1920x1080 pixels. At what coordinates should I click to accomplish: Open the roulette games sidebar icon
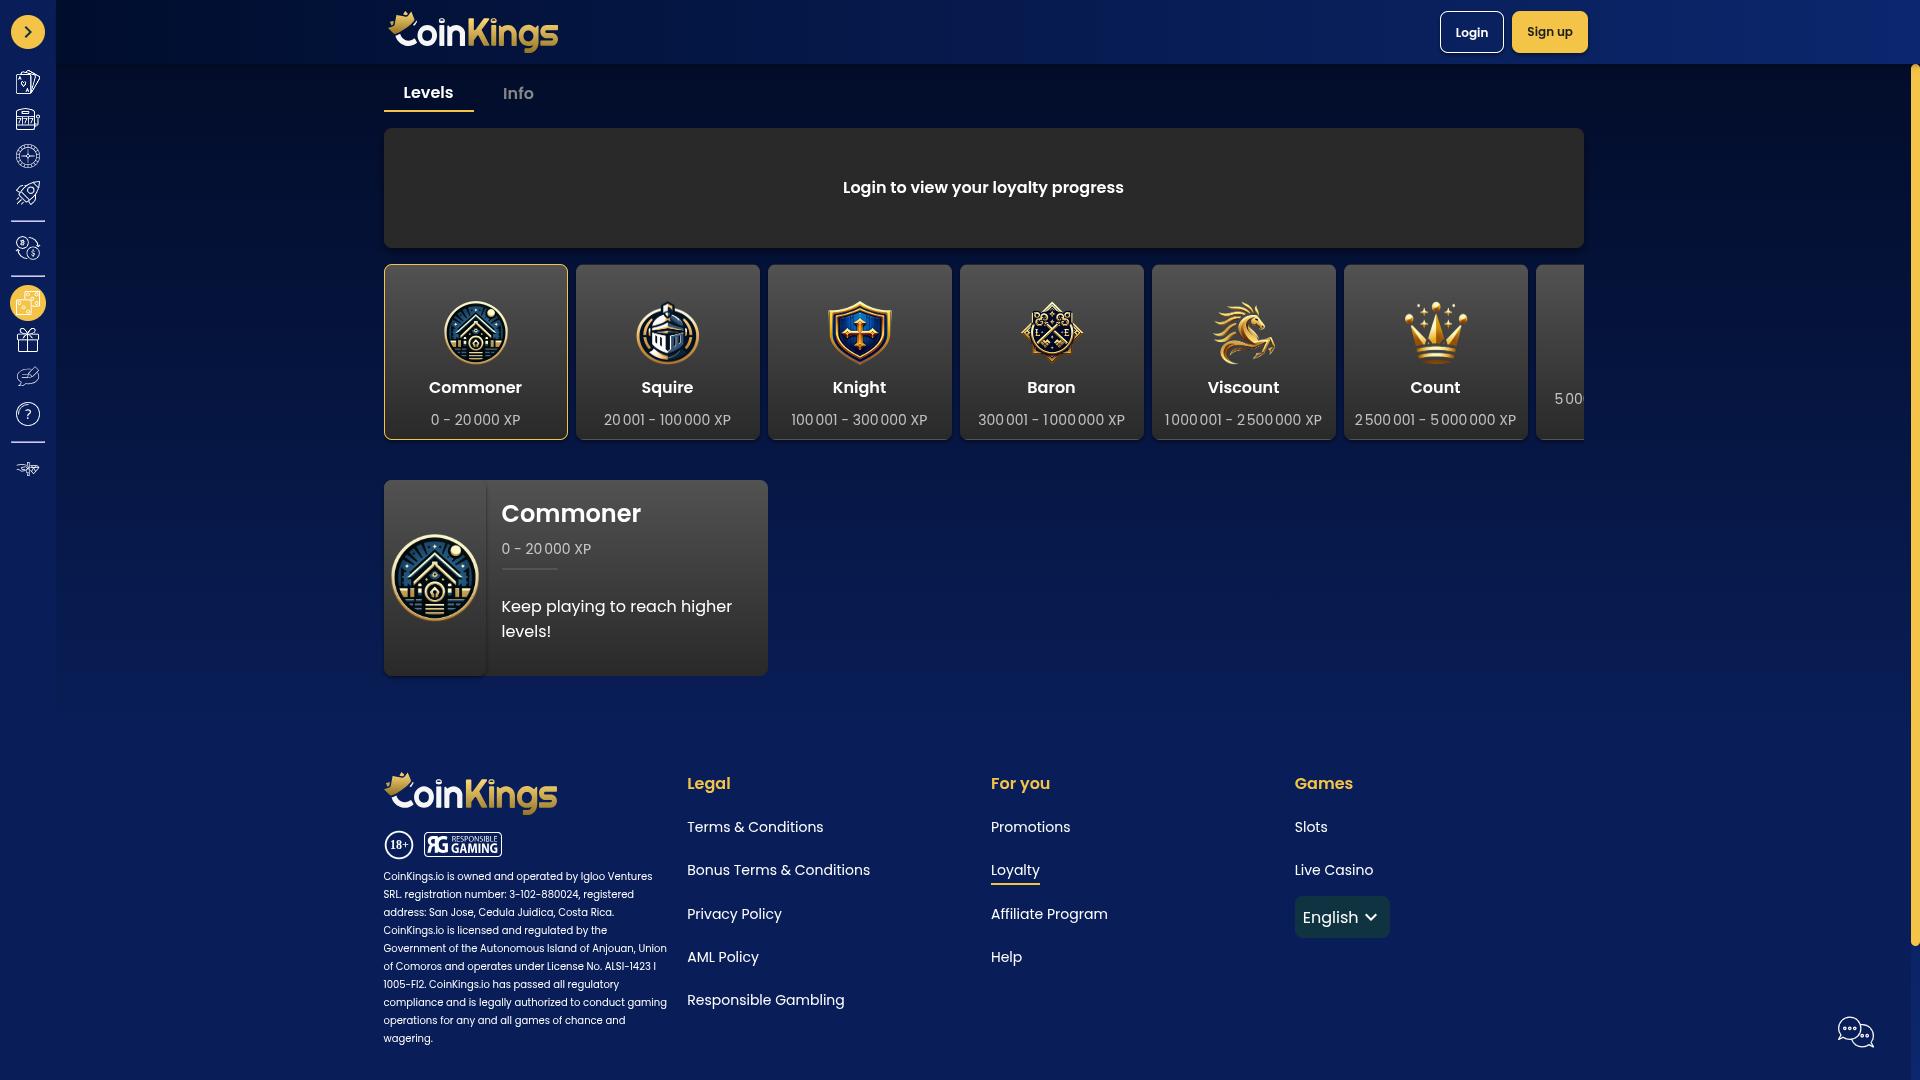[x=28, y=156]
